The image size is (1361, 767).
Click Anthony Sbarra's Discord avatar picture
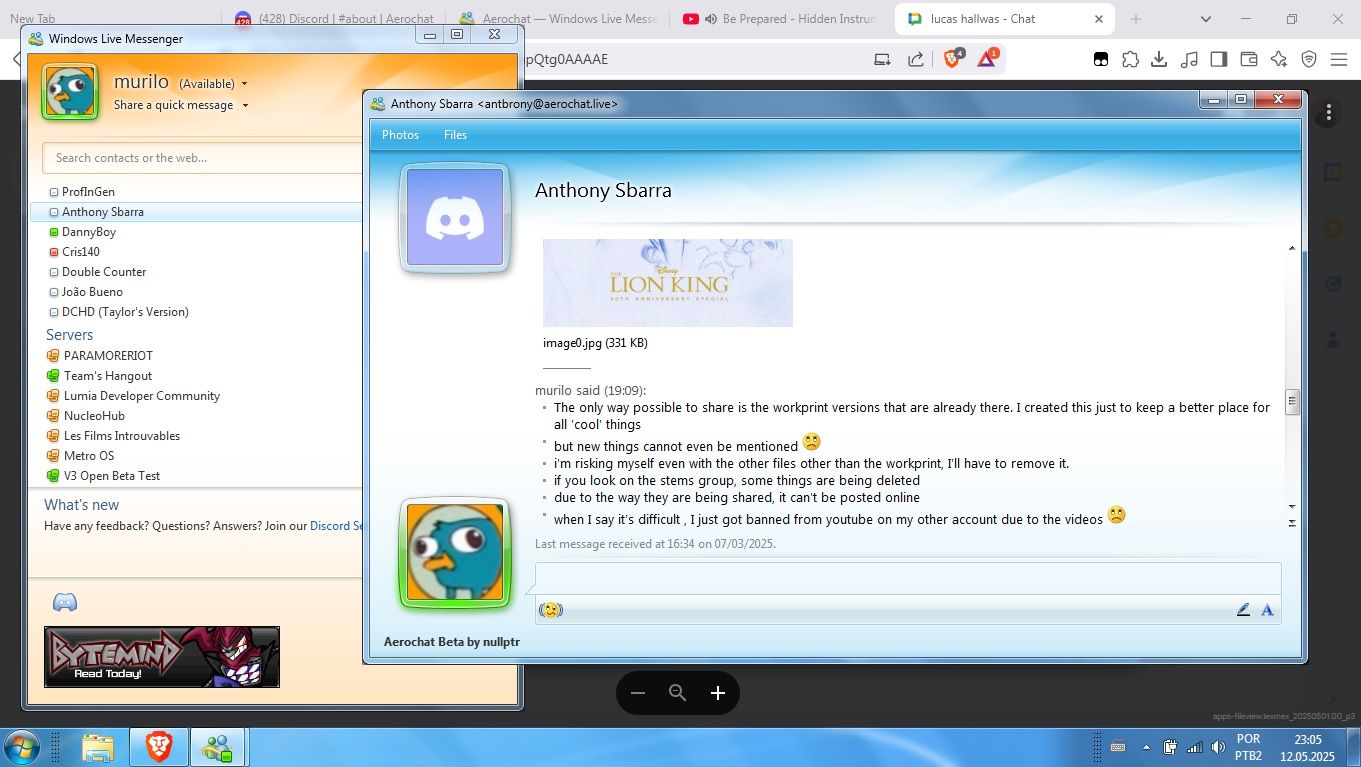pyautogui.click(x=455, y=217)
